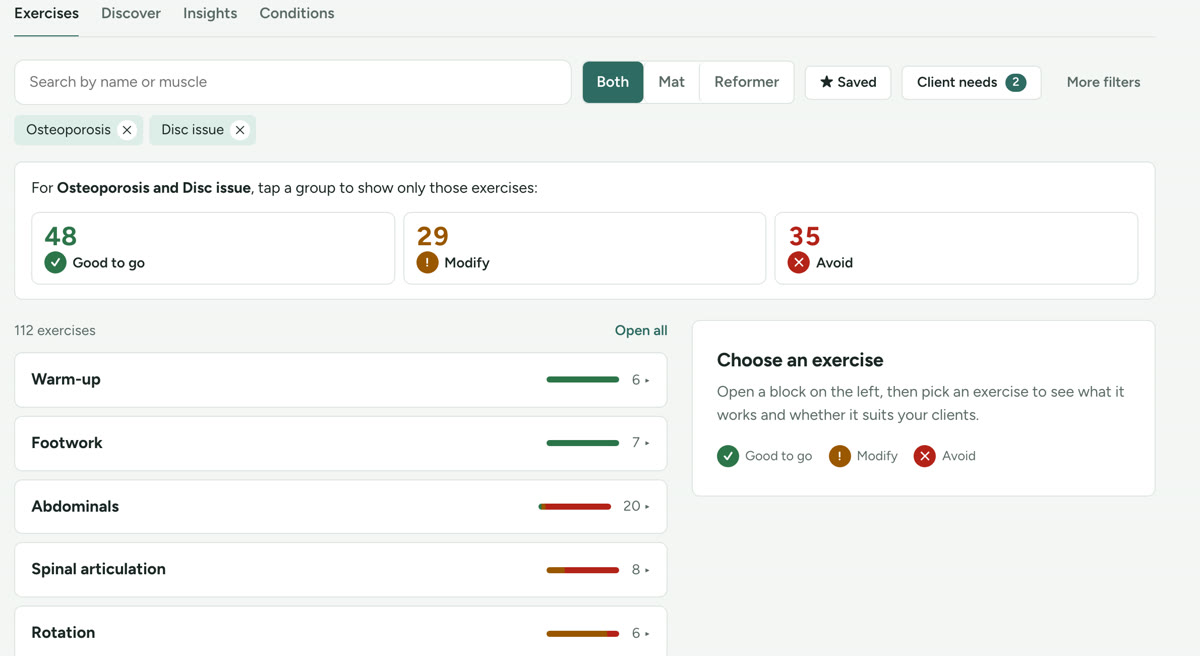Click the Modify legend icon in Choose an exercise panel
Screen dimensions: 1200x656
tap(840, 456)
